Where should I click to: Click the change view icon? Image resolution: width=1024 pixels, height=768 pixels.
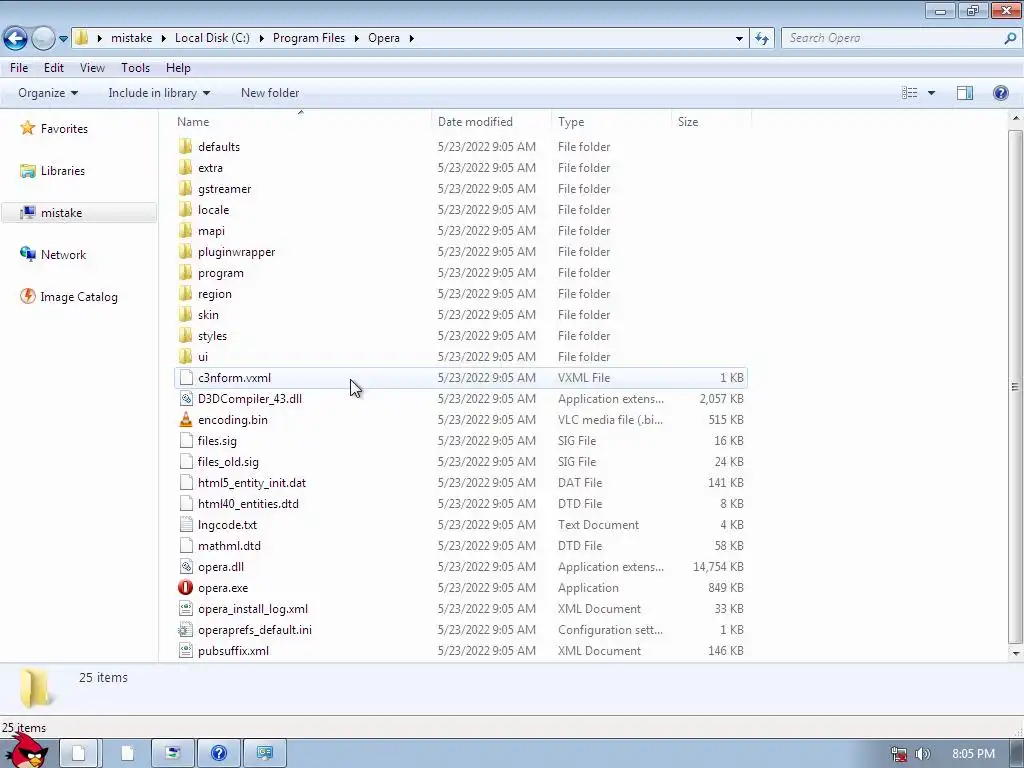pos(909,93)
